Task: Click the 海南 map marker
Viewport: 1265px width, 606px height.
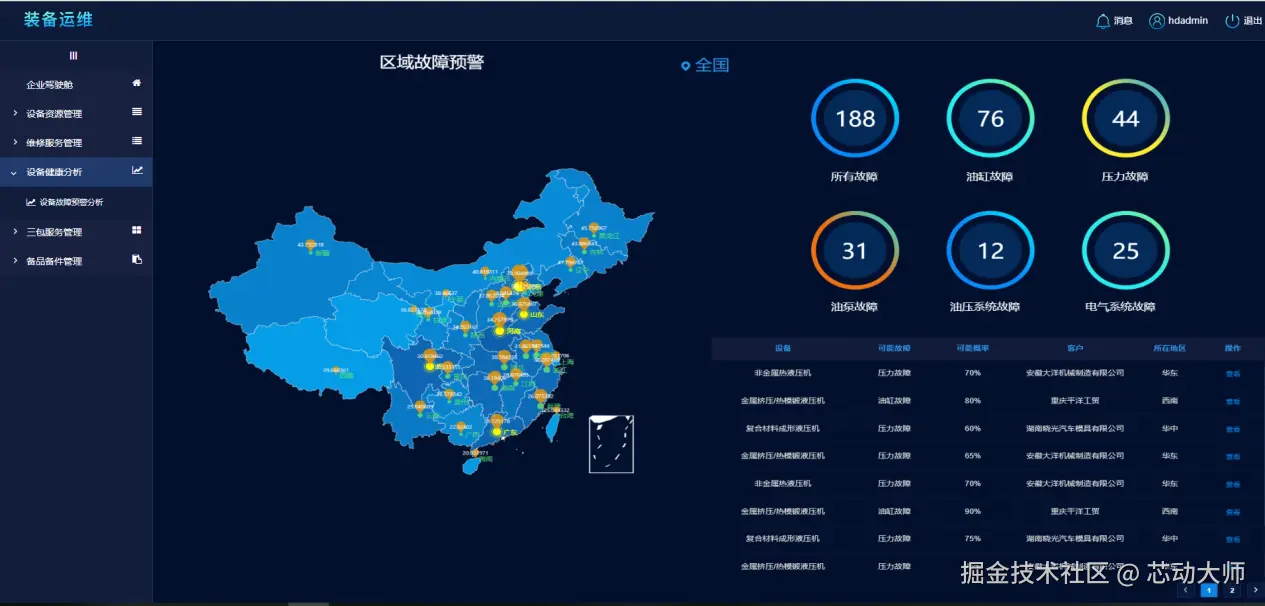Action: 476,453
